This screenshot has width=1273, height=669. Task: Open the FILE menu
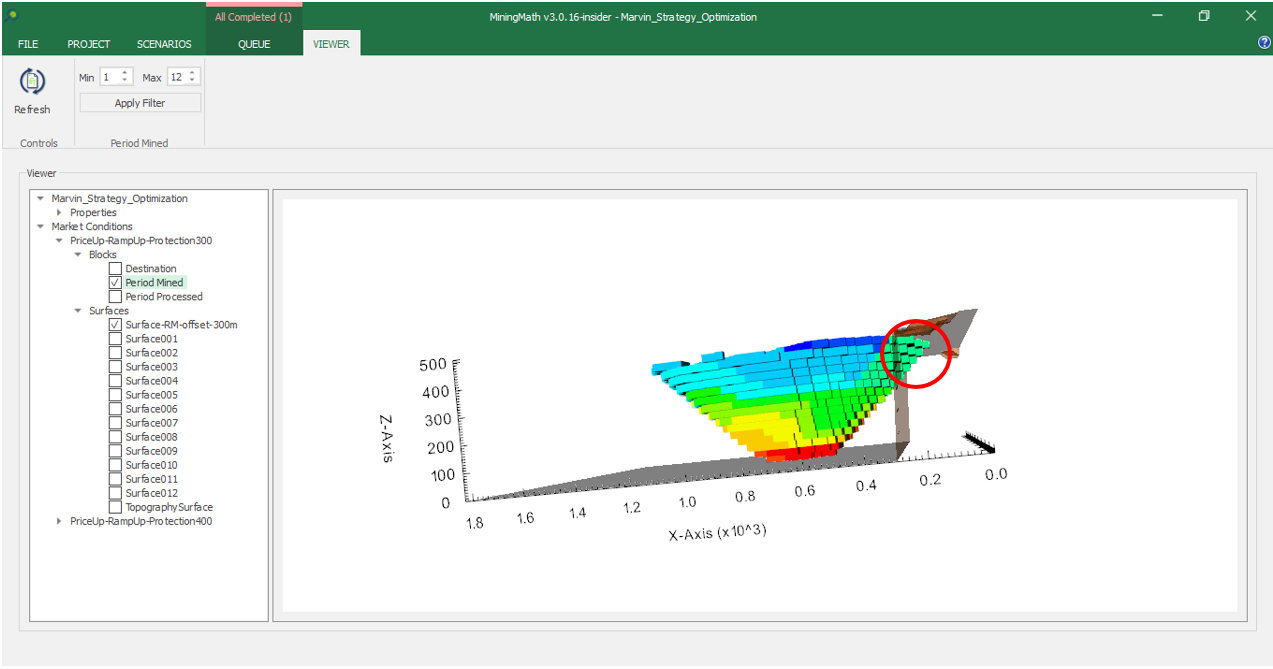(28, 44)
